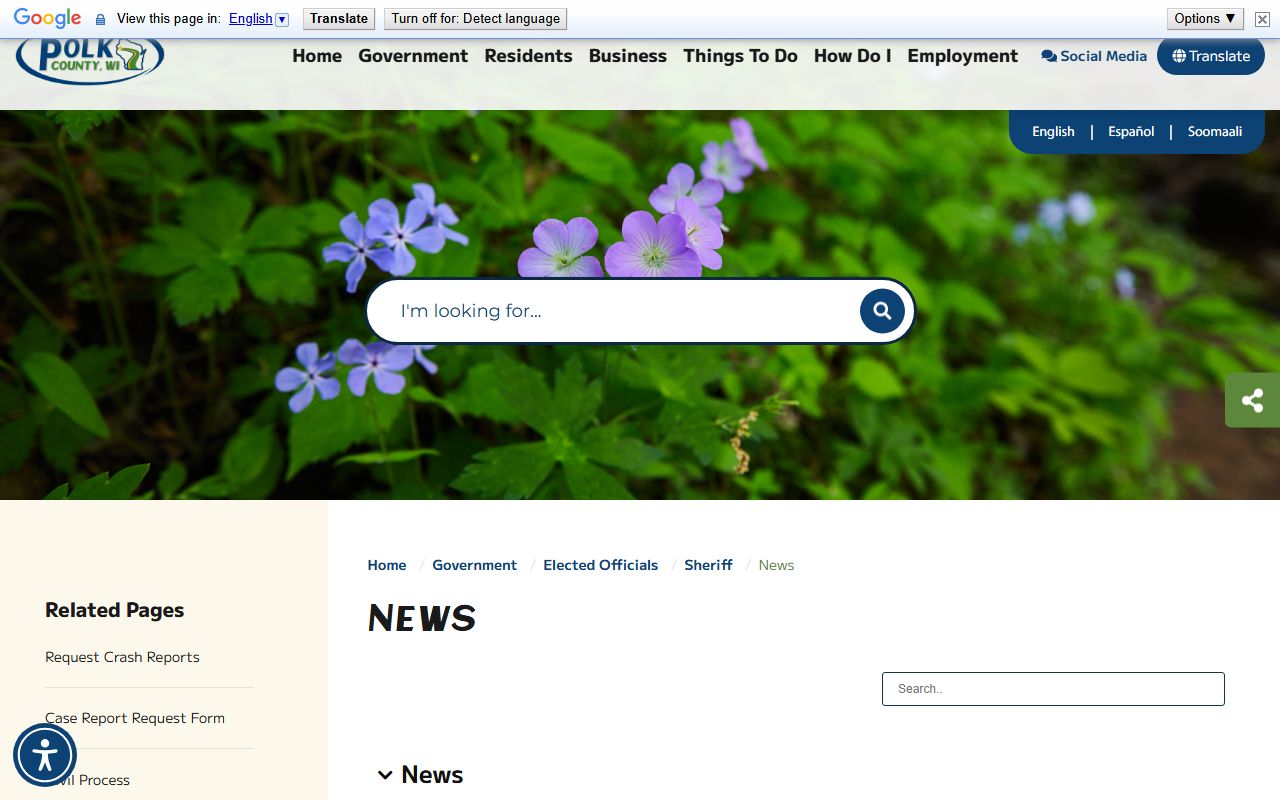
Task: Click the magnifying glass search button
Action: (882, 311)
